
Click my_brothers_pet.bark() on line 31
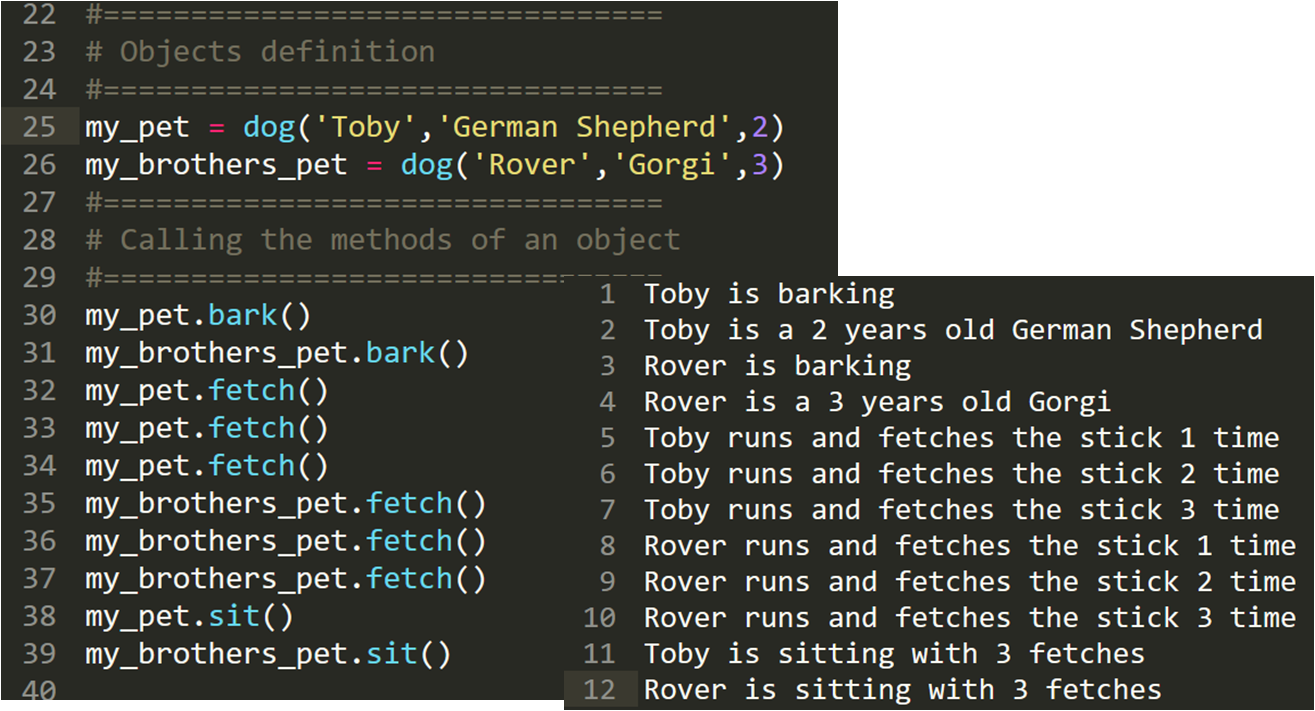276,353
